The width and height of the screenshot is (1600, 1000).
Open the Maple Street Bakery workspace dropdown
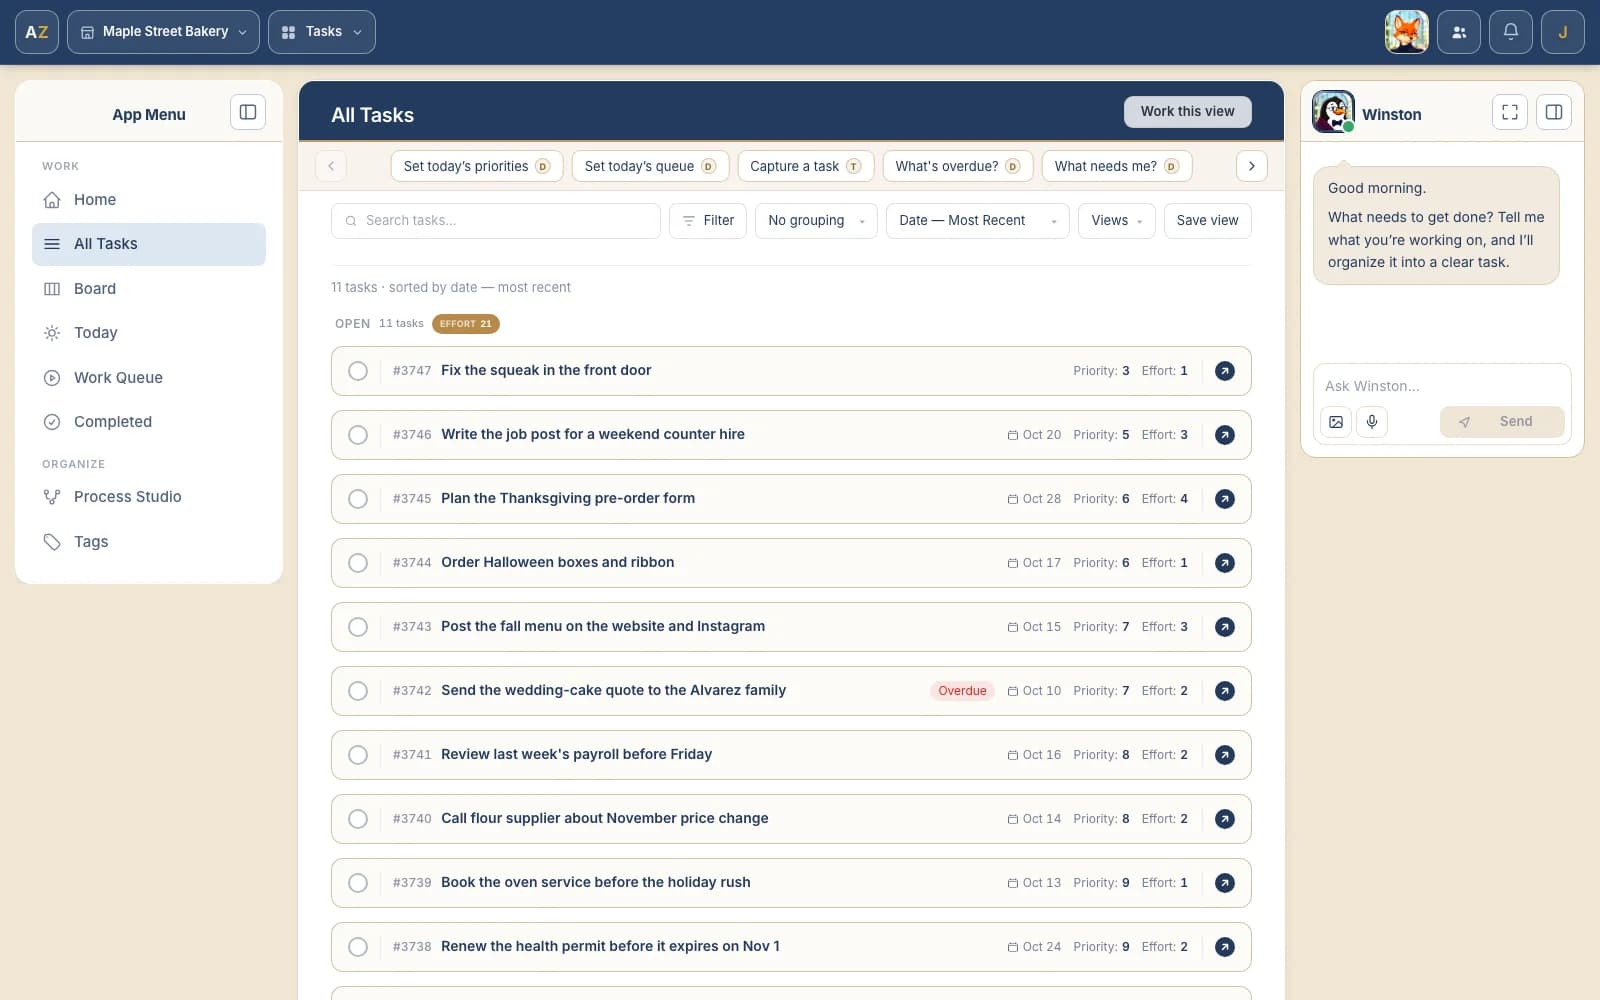163,32
